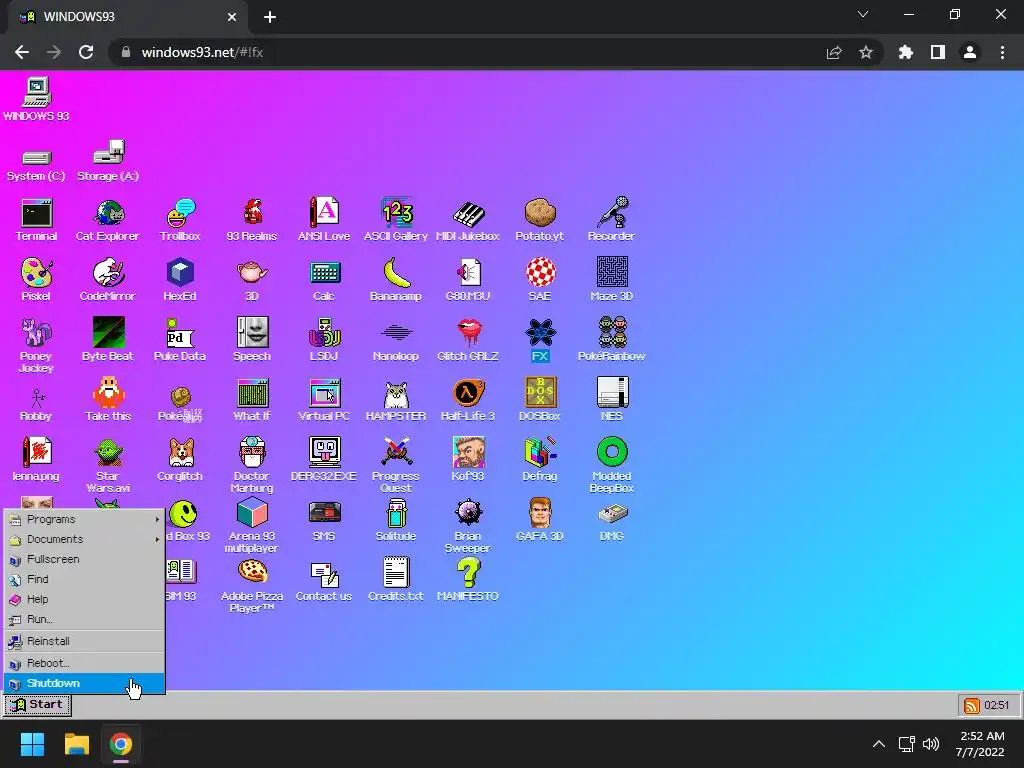Image resolution: width=1024 pixels, height=768 pixels.
Task: Open a new browser tab
Action: coord(270,17)
